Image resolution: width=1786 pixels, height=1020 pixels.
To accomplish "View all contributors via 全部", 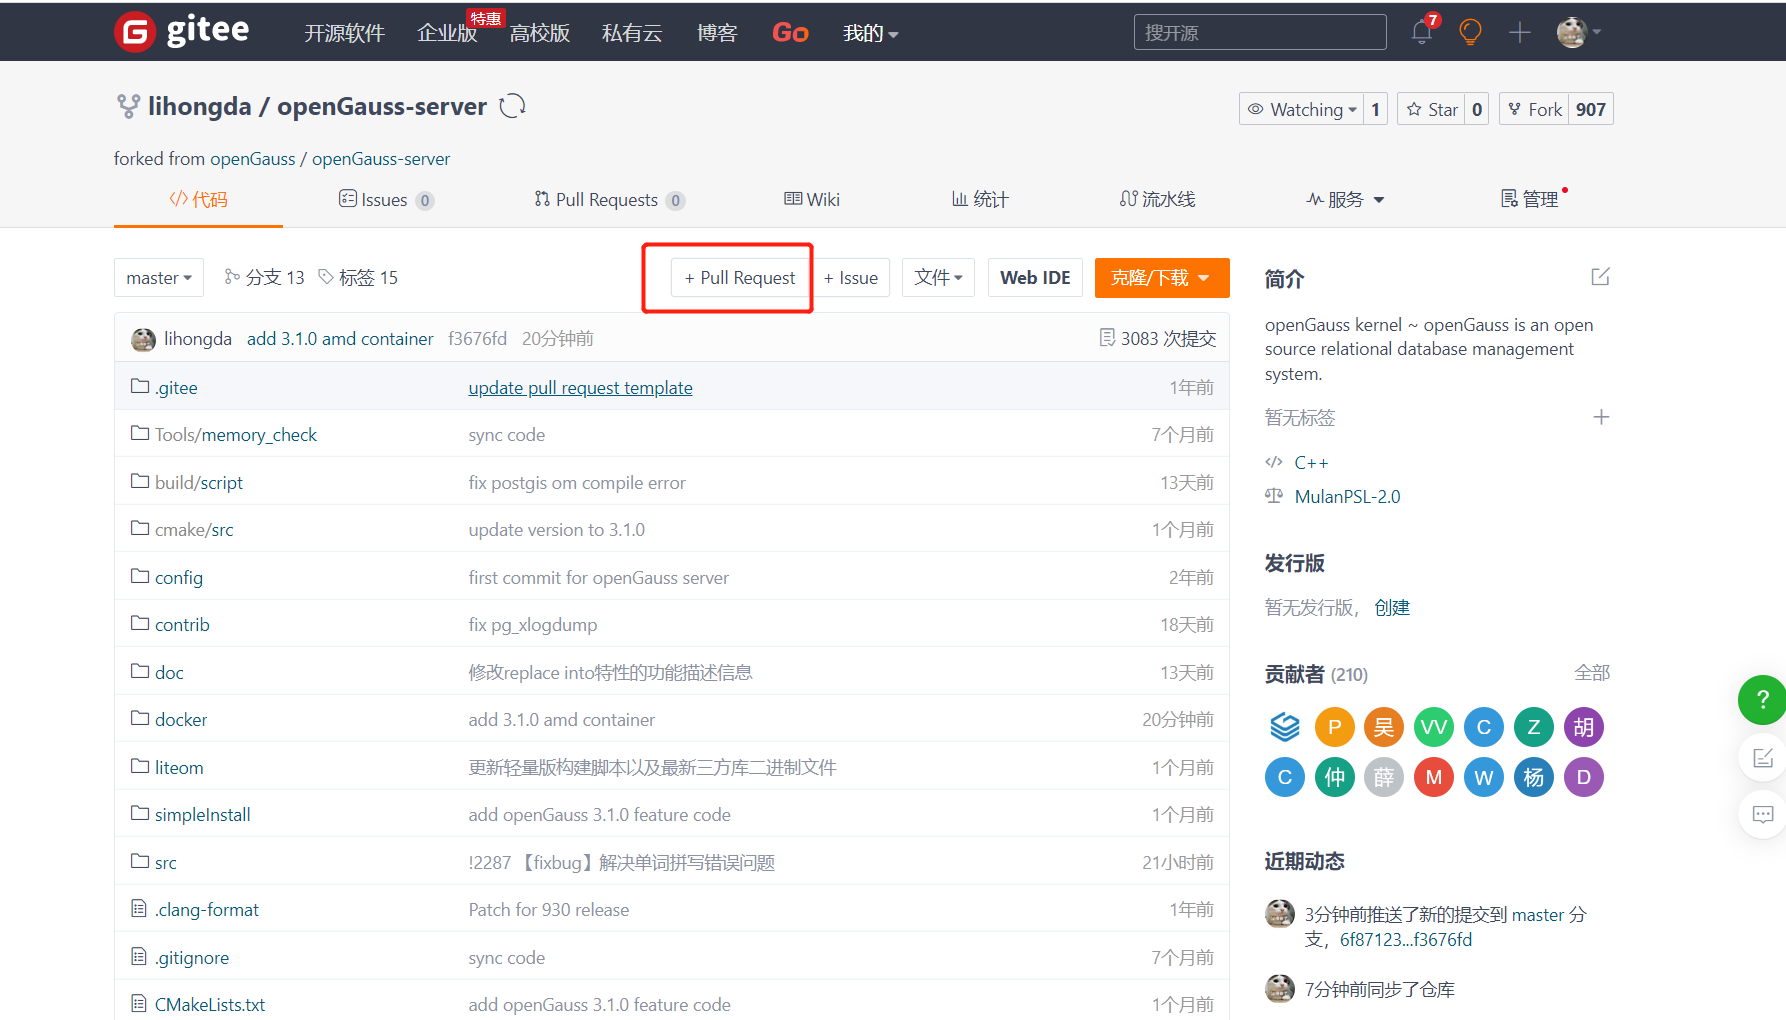I will pyautogui.click(x=1592, y=673).
